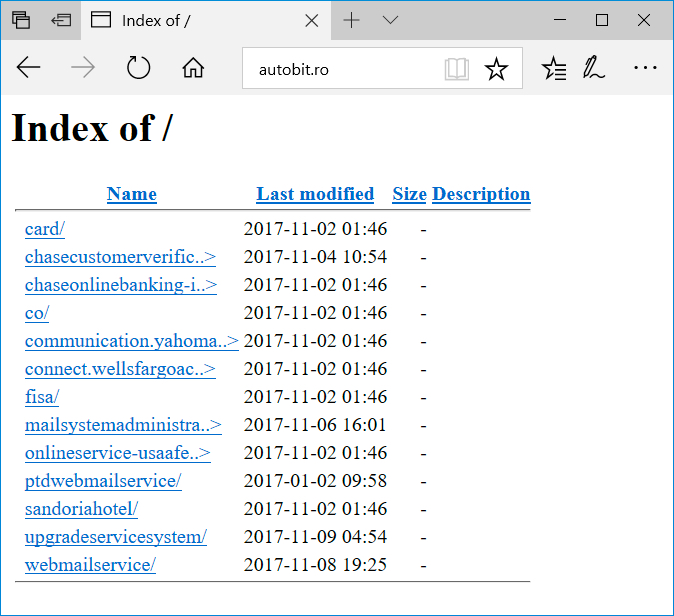
Task: Sort listing by Size column
Action: (409, 194)
